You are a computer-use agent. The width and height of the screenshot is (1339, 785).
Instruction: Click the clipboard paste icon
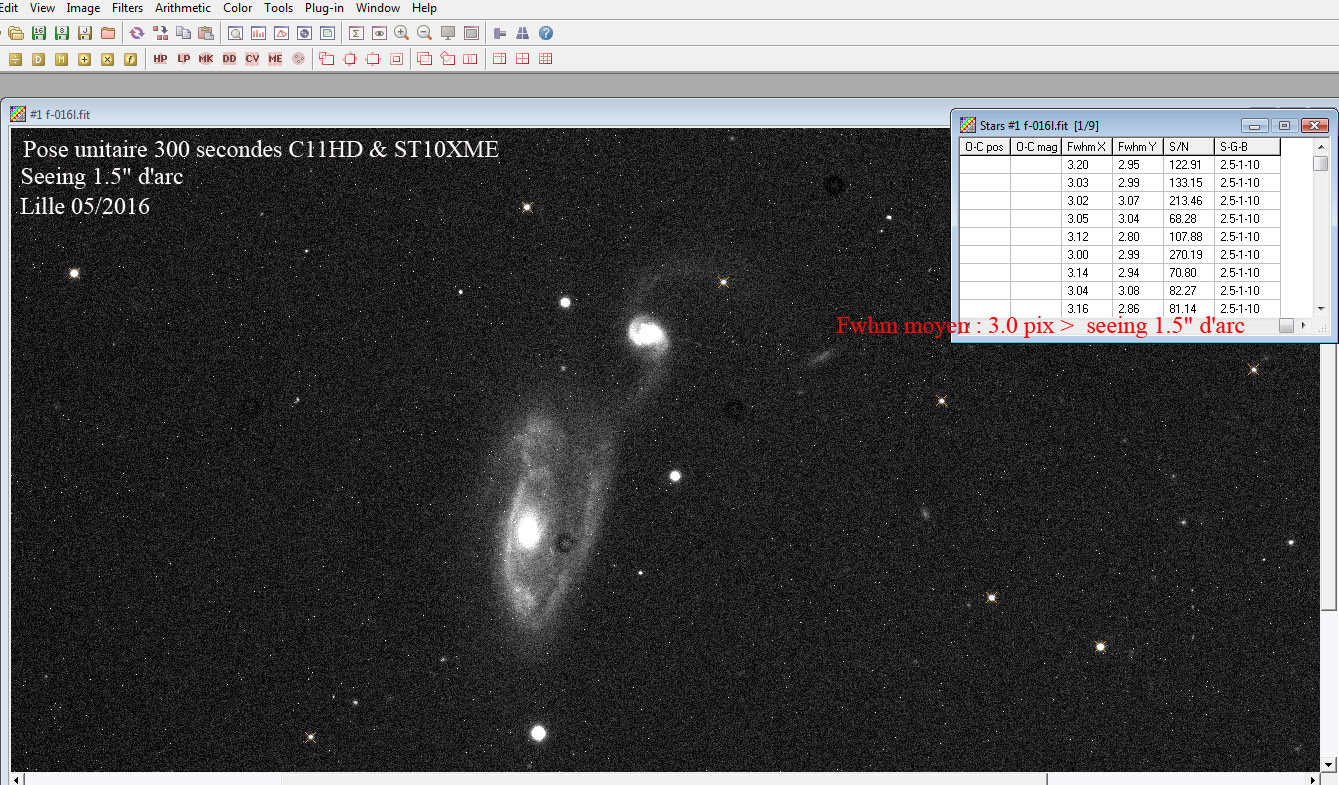pos(206,33)
